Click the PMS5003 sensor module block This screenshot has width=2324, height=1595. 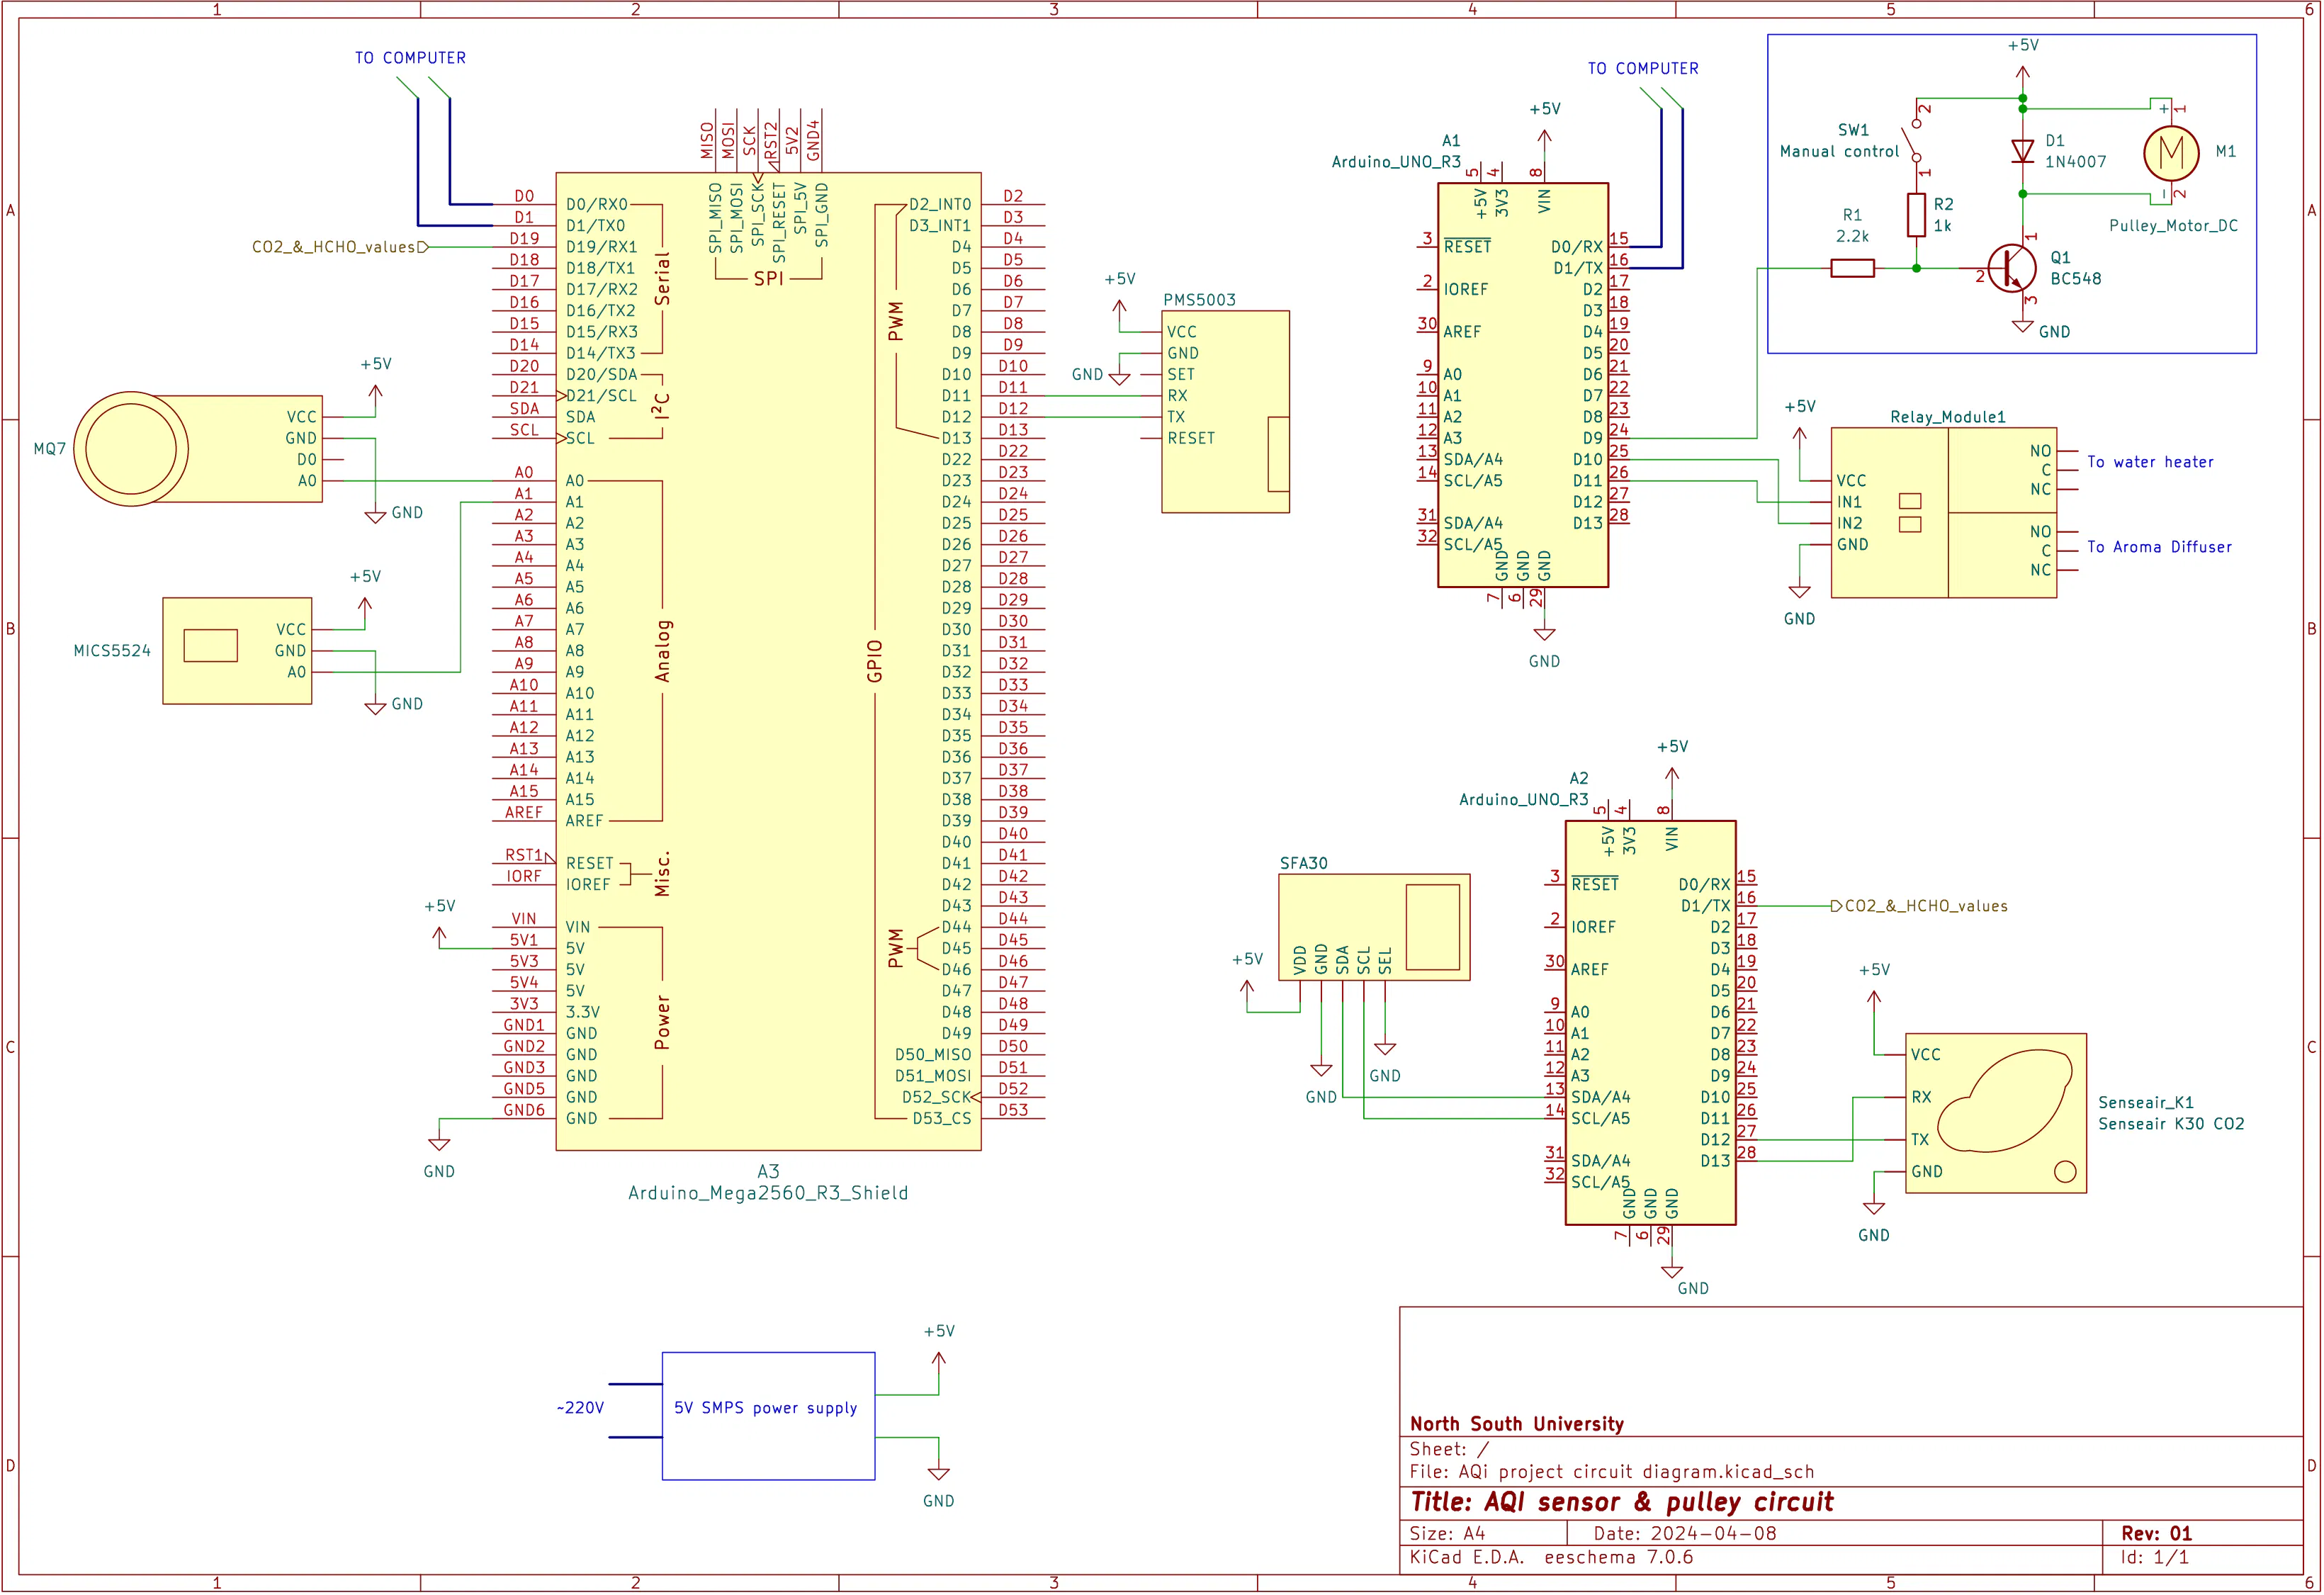pyautogui.click(x=1225, y=411)
